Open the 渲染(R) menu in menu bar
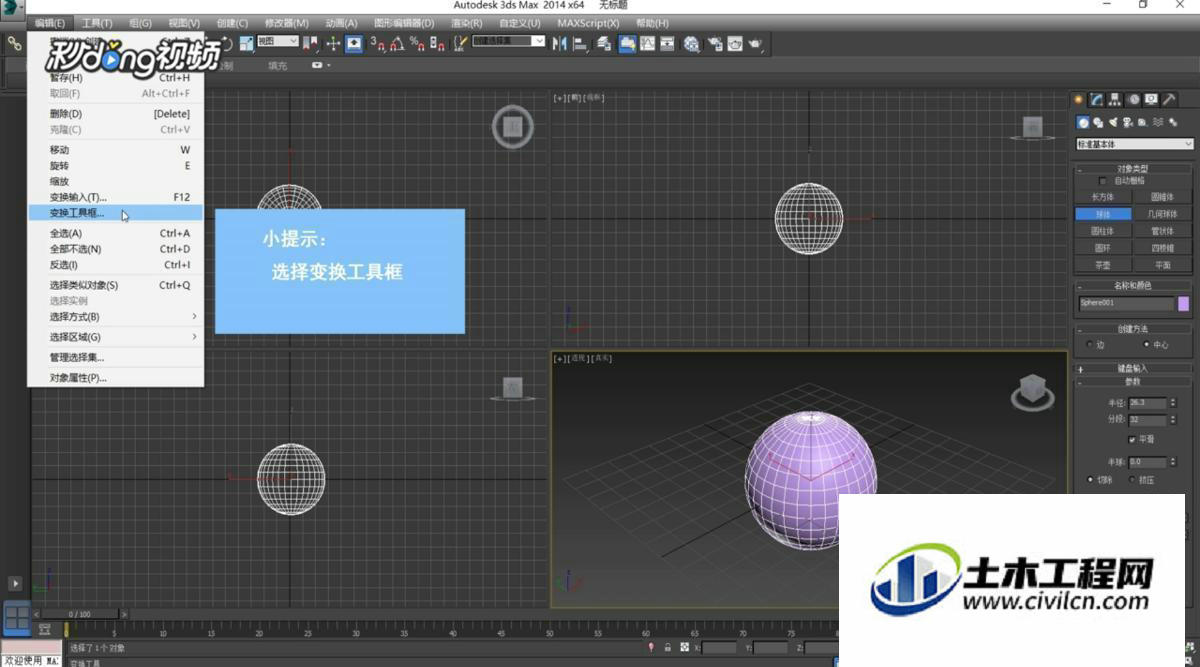 click(x=467, y=22)
